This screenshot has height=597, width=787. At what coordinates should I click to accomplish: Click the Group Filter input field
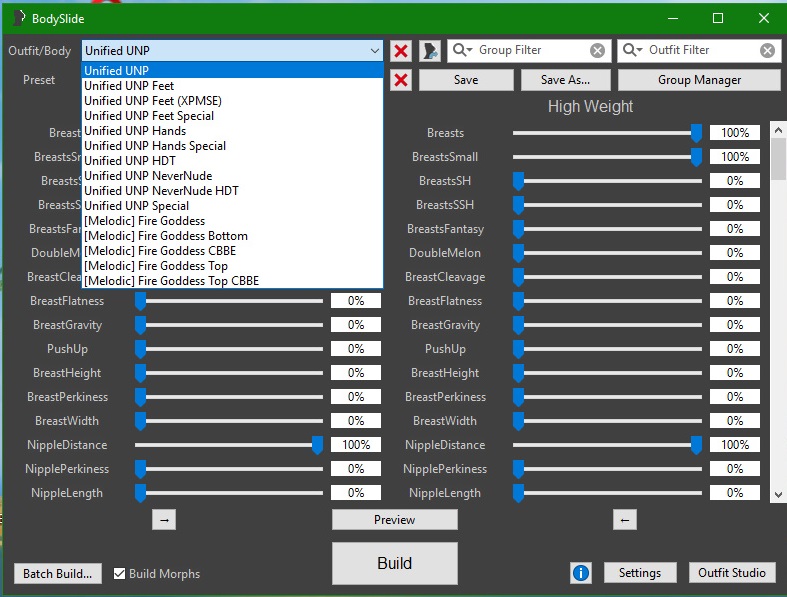[532, 50]
